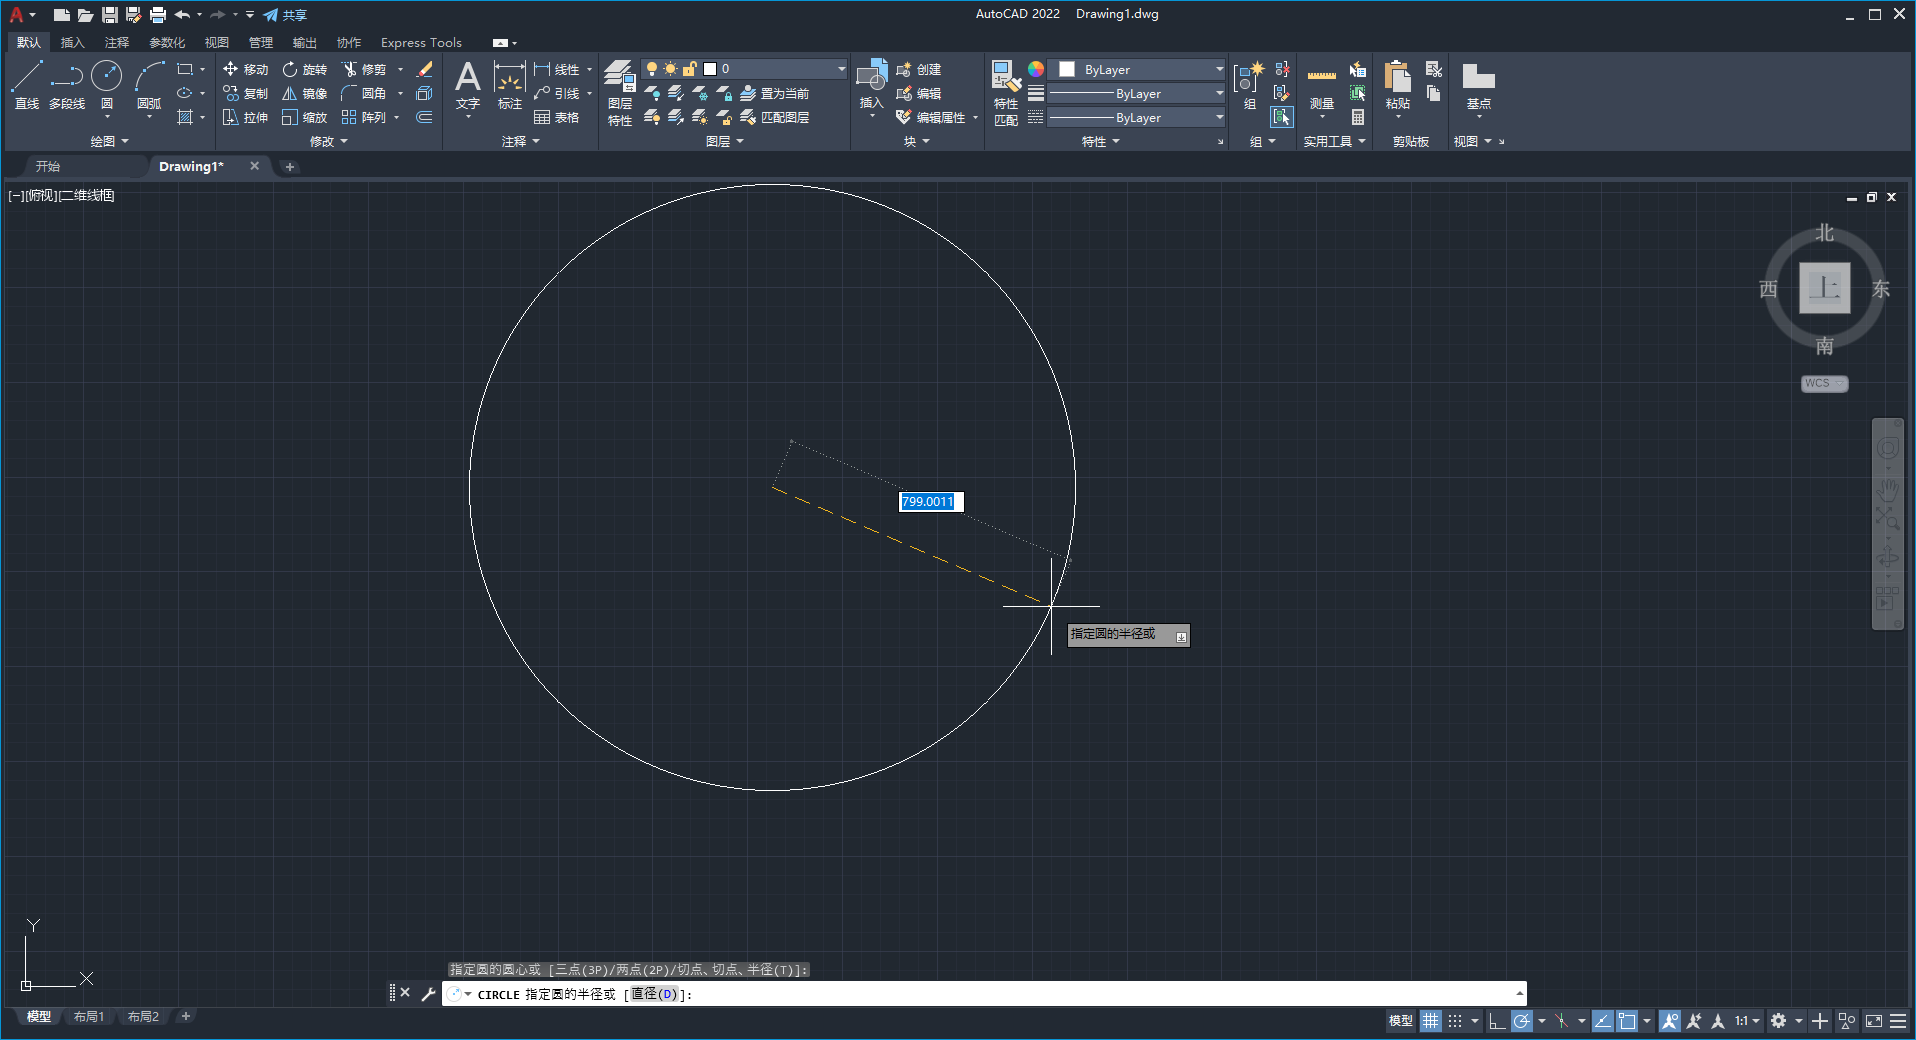Screen dimensions: 1916x1040
Task: Click the 旋转 (Rotate) tool
Action: tap(305, 69)
